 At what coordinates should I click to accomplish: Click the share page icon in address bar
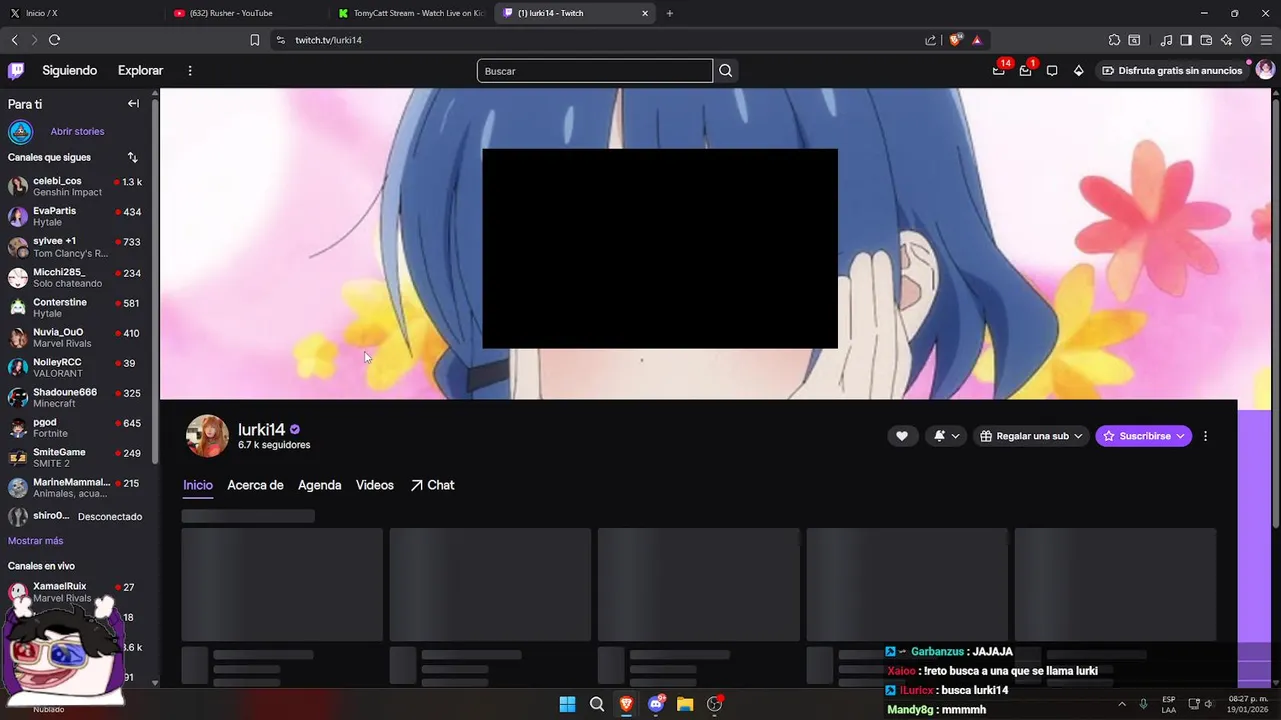click(x=930, y=40)
